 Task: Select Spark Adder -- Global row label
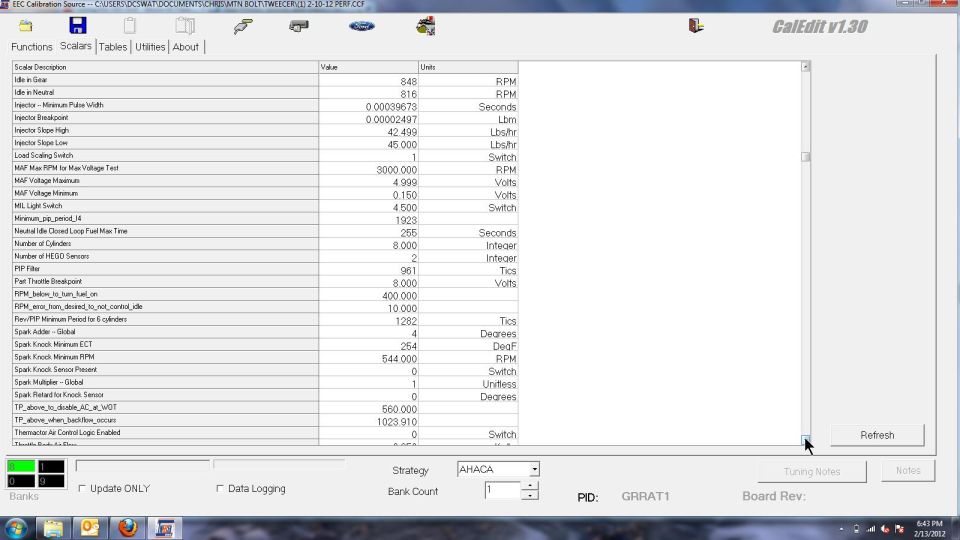pyautogui.click(x=165, y=332)
